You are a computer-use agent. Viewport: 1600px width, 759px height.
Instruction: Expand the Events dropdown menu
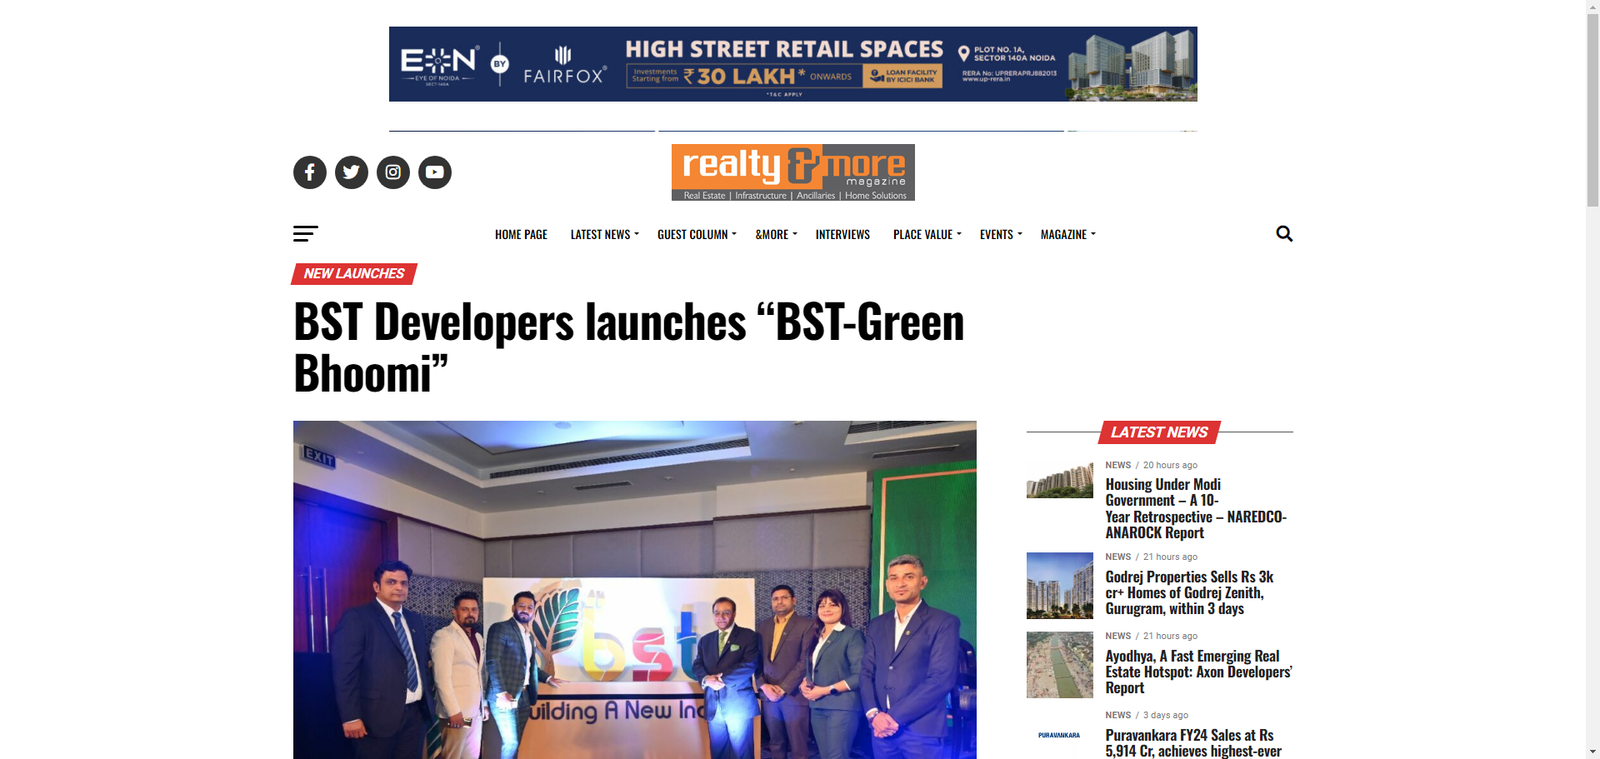point(1001,234)
